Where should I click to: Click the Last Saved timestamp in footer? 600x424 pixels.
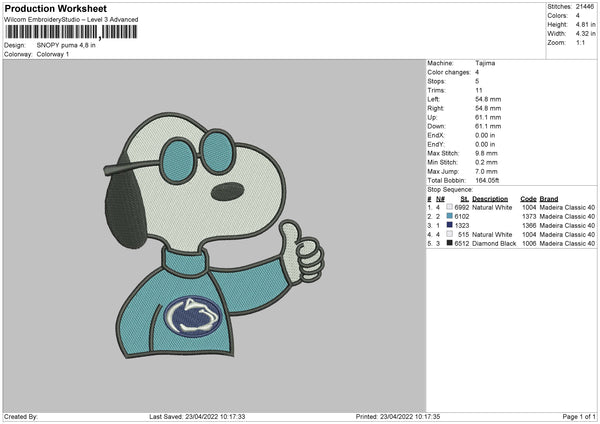click(x=197, y=416)
